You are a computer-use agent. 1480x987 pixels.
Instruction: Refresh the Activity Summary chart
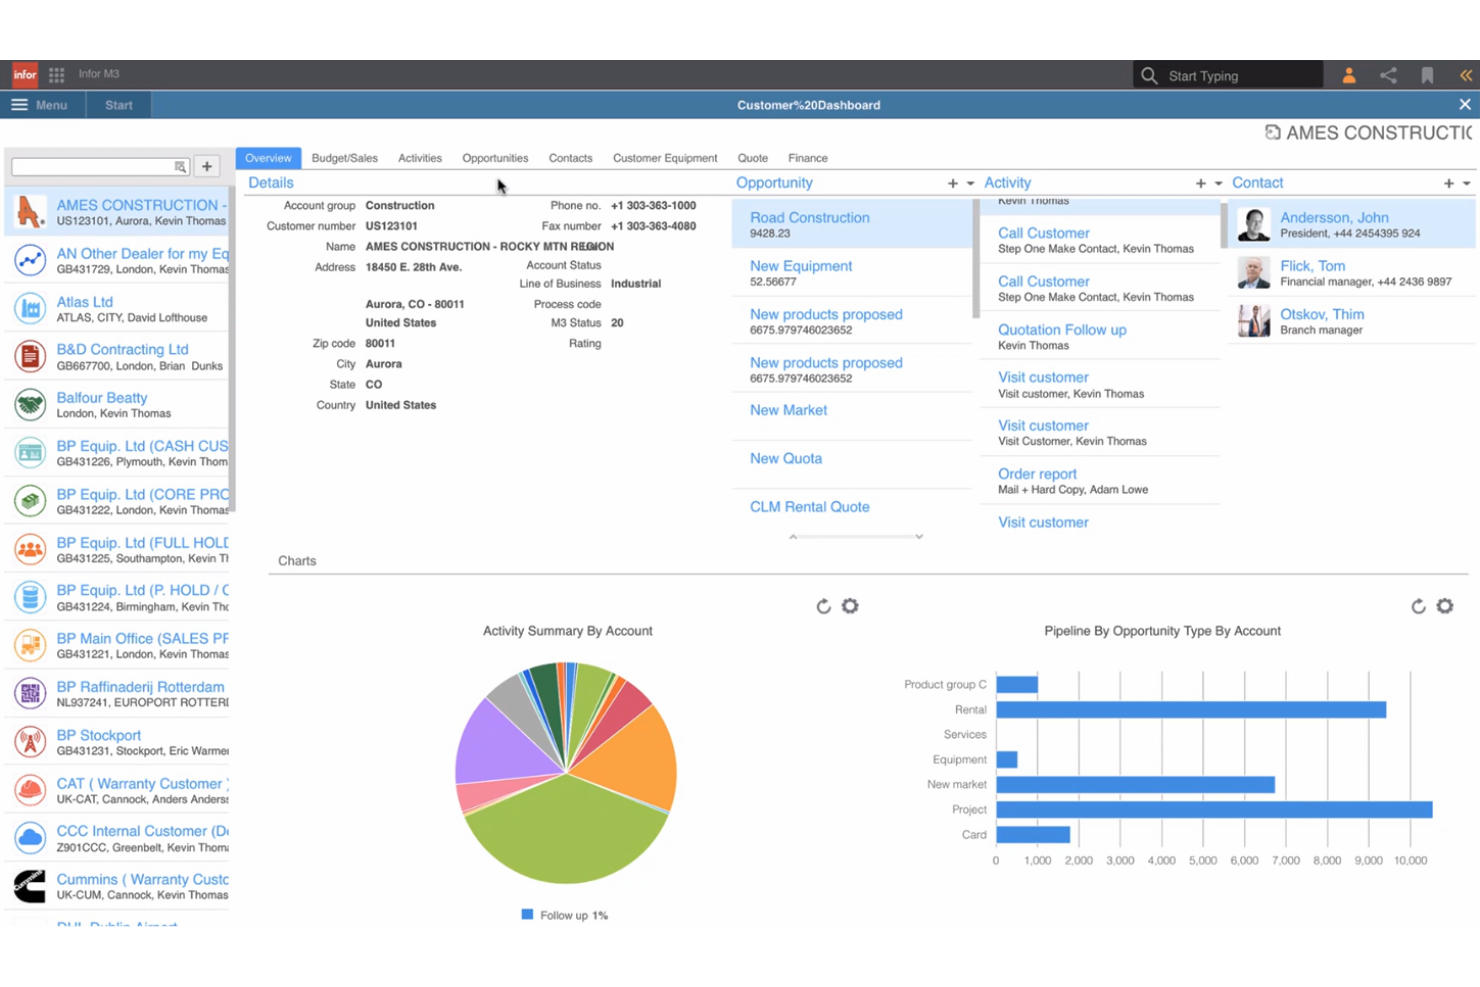pyautogui.click(x=824, y=606)
